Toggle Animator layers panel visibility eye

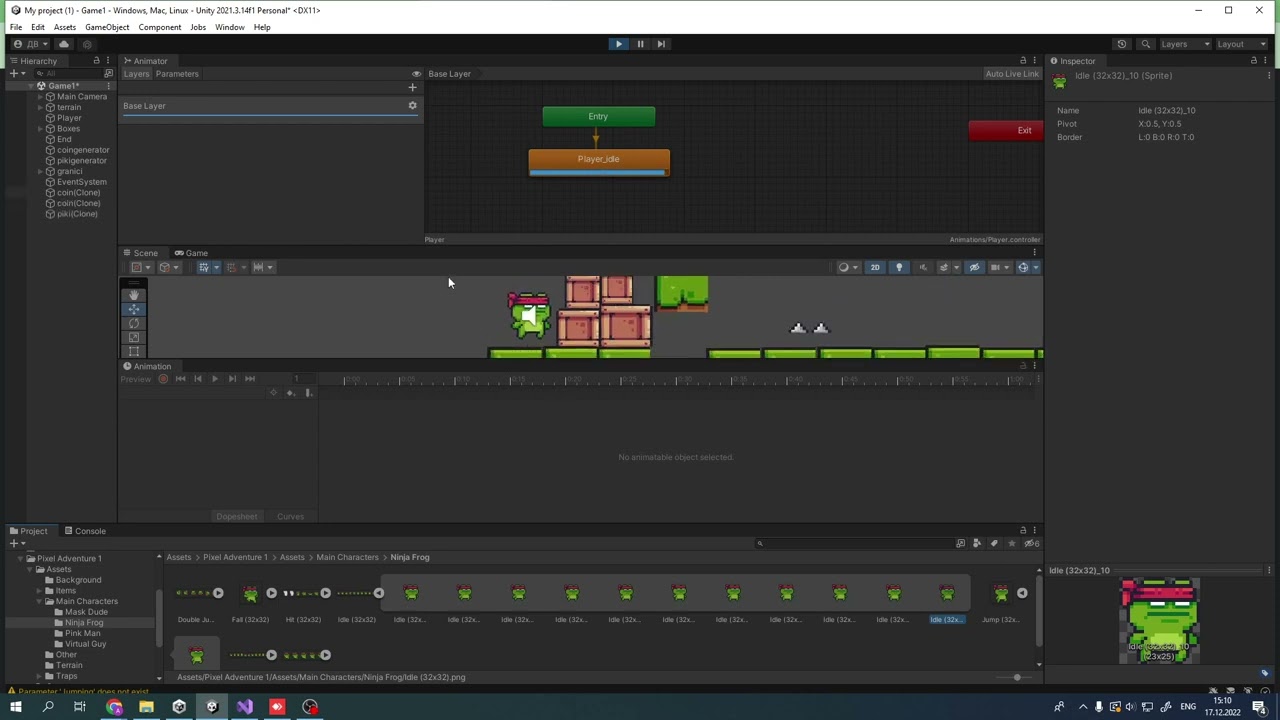pos(417,74)
